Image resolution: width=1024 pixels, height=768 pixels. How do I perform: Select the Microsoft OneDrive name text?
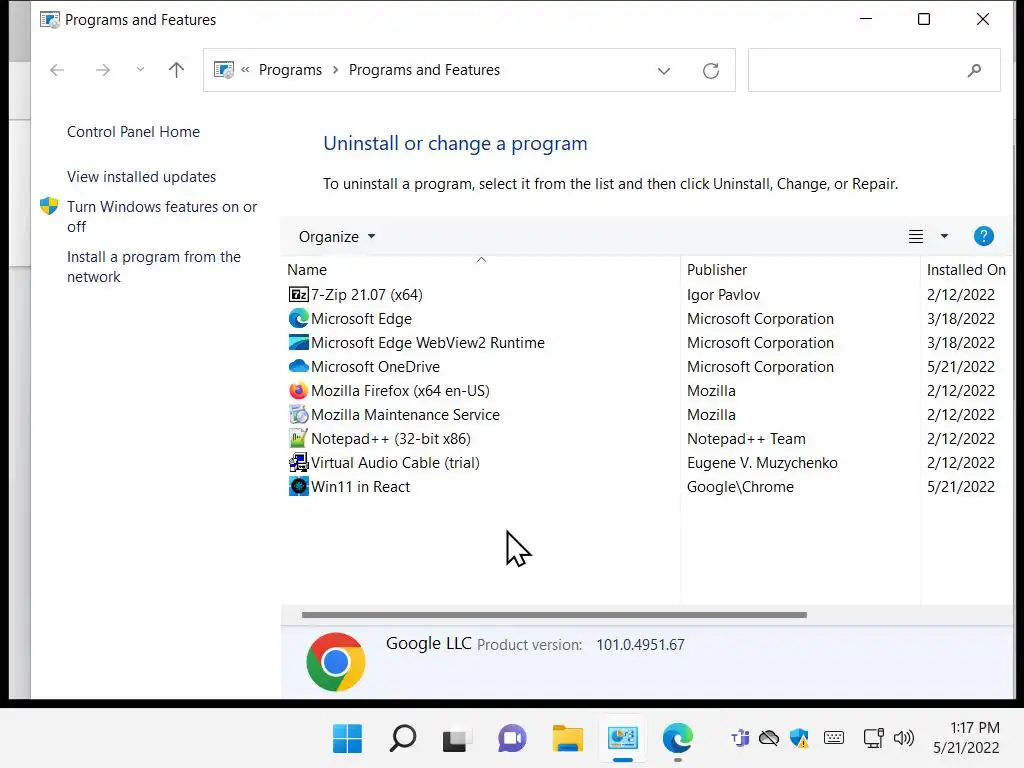pos(376,367)
